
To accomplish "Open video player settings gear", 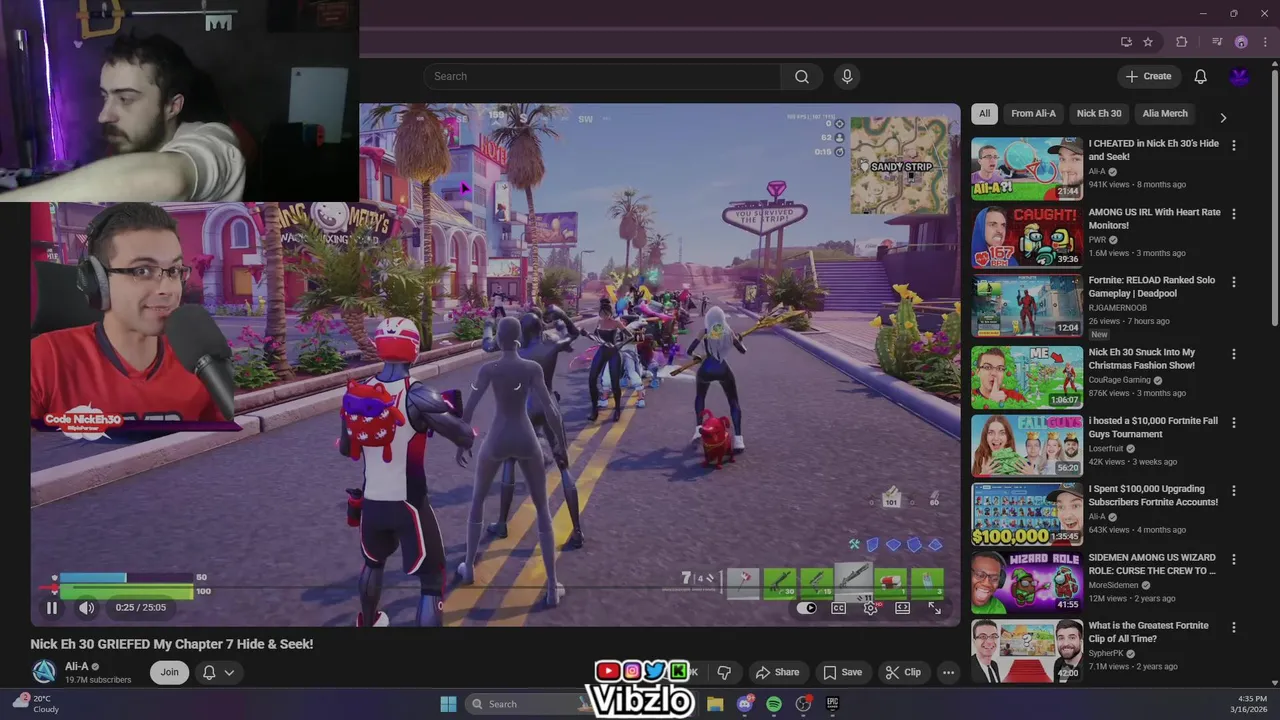I will (x=871, y=608).
